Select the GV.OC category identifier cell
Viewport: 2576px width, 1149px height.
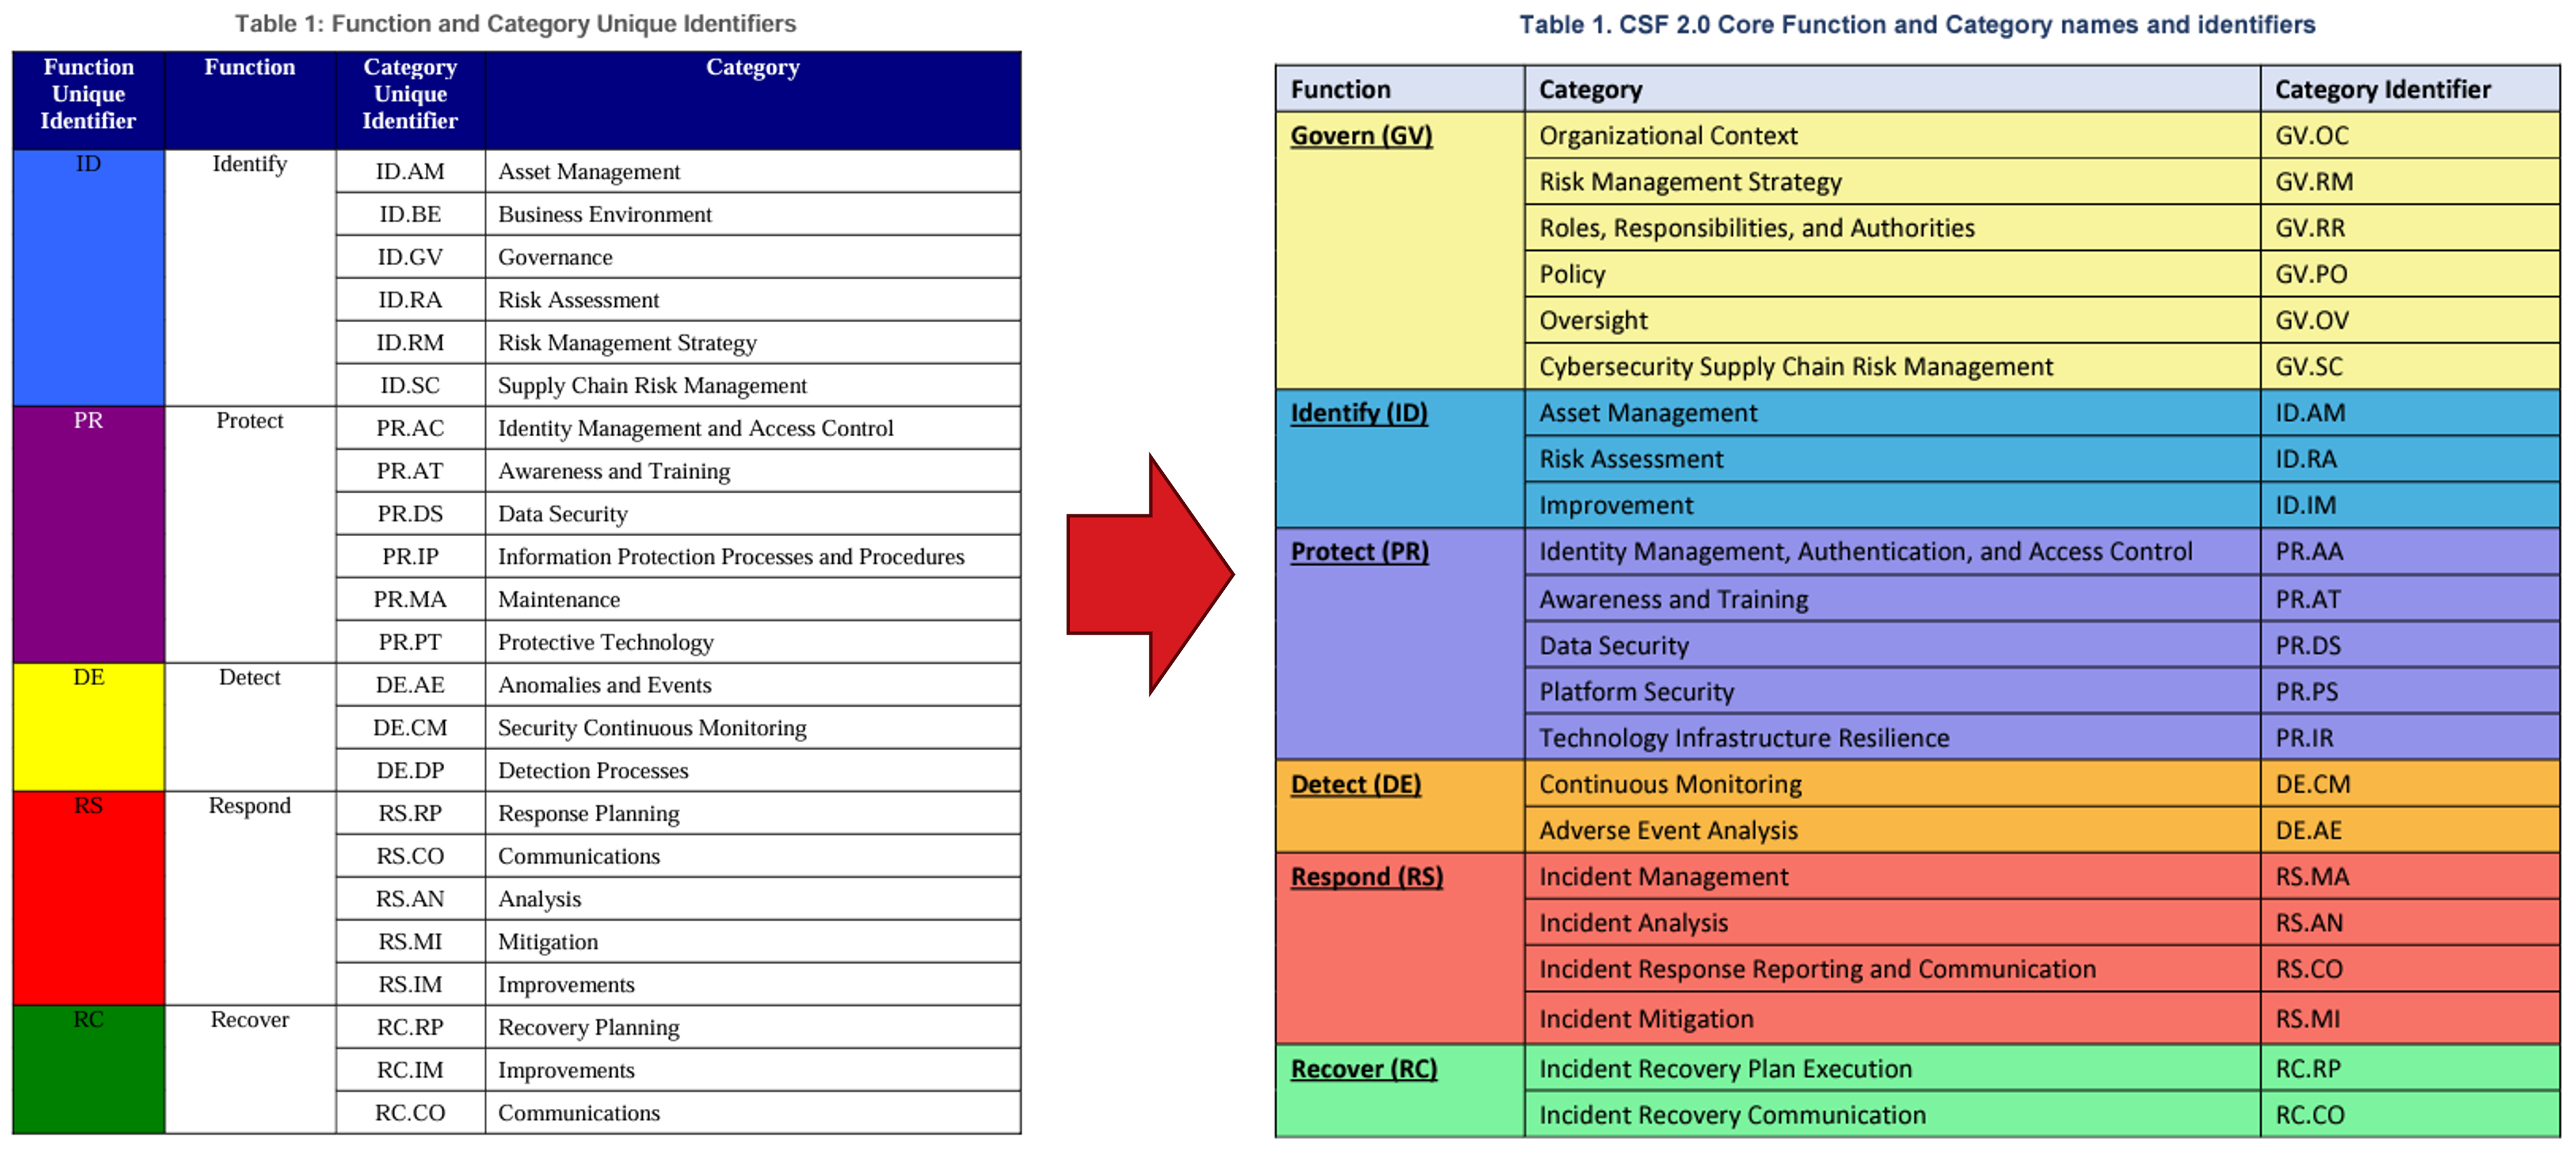[2312, 136]
